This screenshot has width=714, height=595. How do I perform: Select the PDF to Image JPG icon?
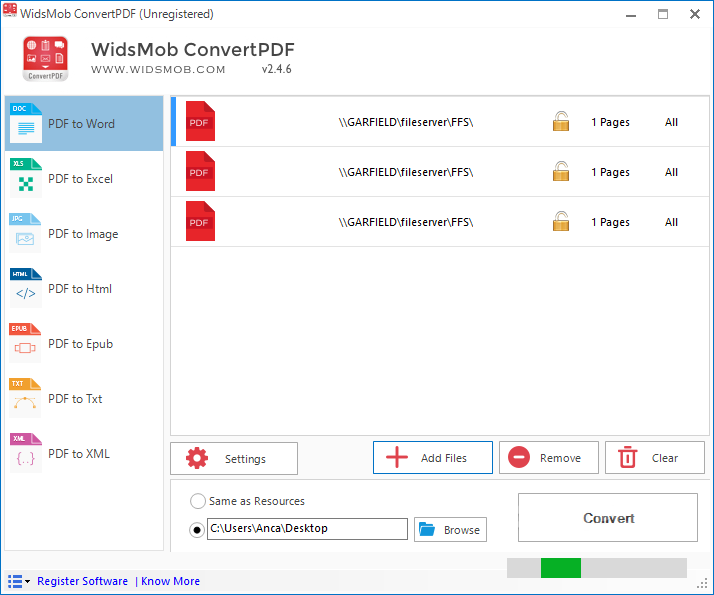point(26,233)
